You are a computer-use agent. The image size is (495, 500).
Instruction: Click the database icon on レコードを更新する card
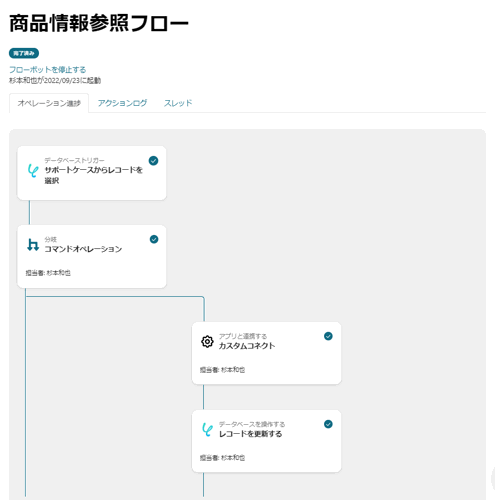coord(207,430)
